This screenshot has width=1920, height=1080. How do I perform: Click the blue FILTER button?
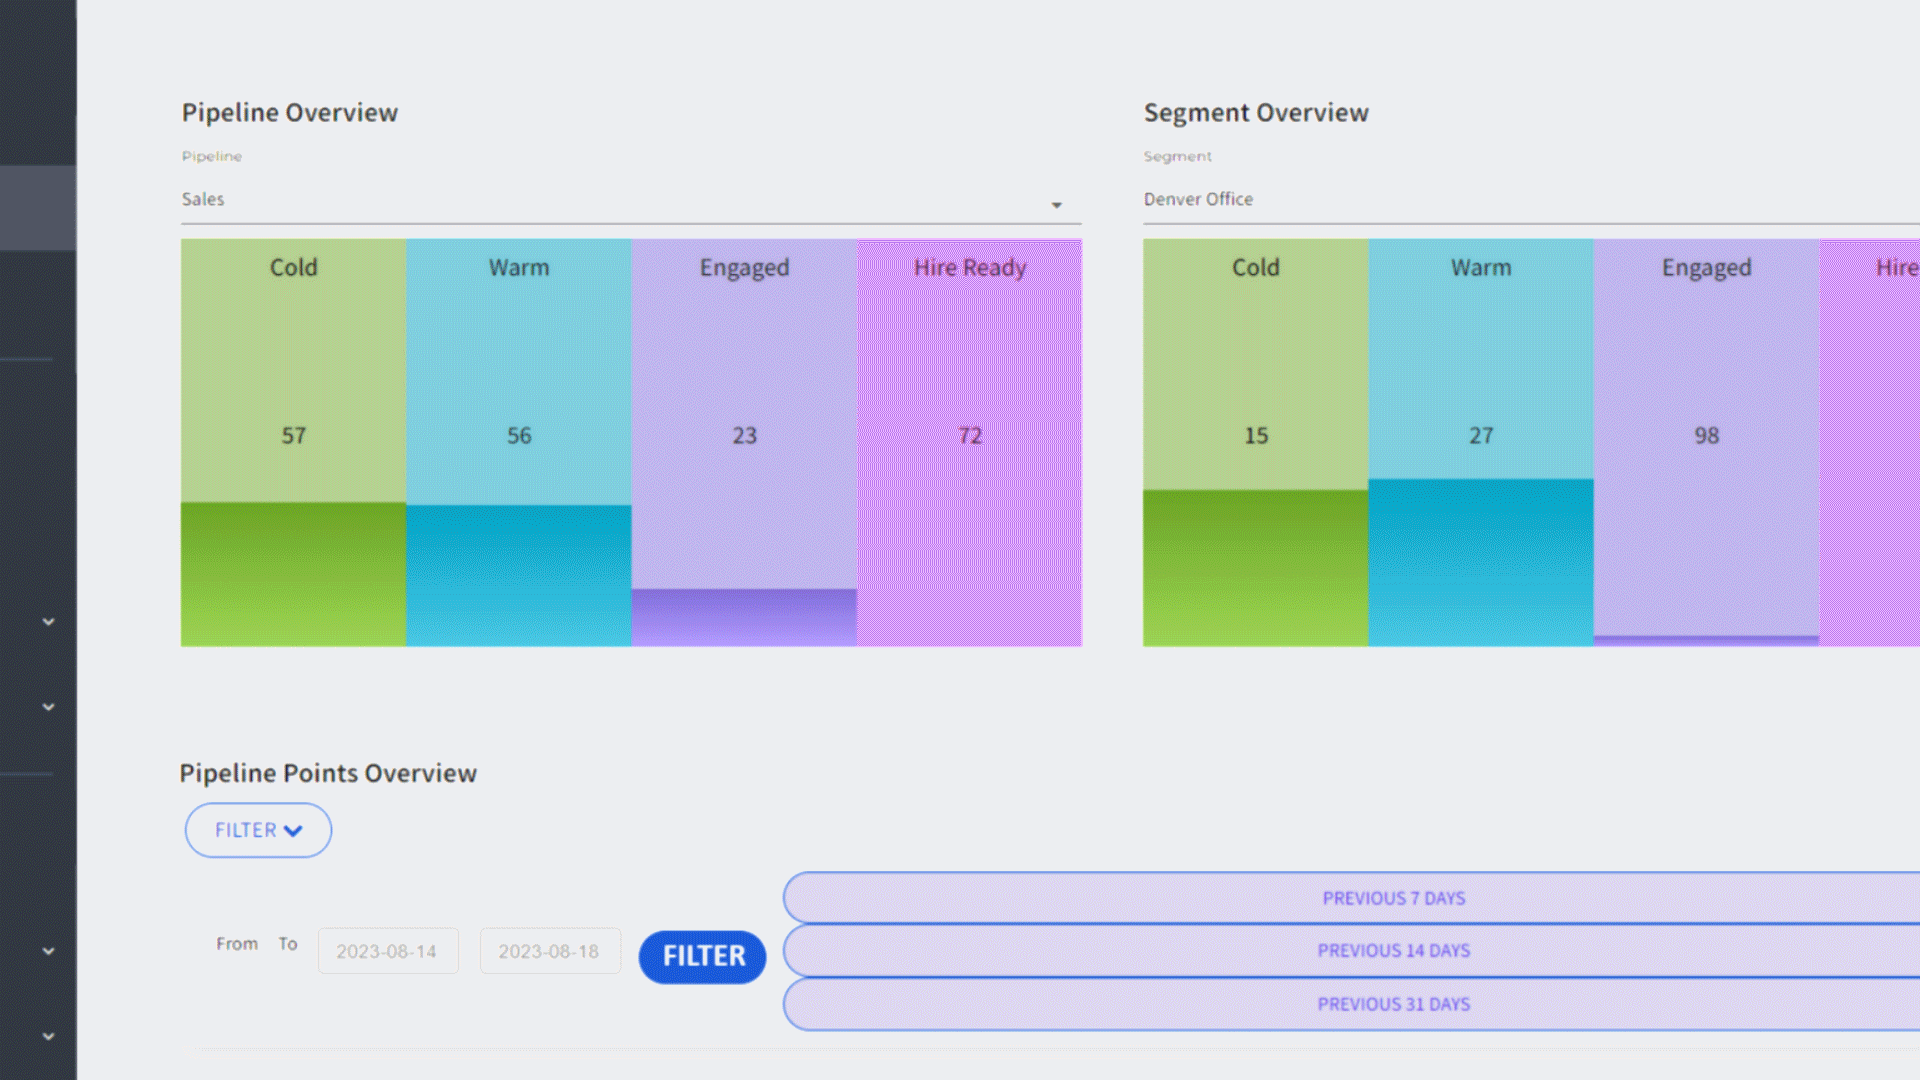point(702,956)
